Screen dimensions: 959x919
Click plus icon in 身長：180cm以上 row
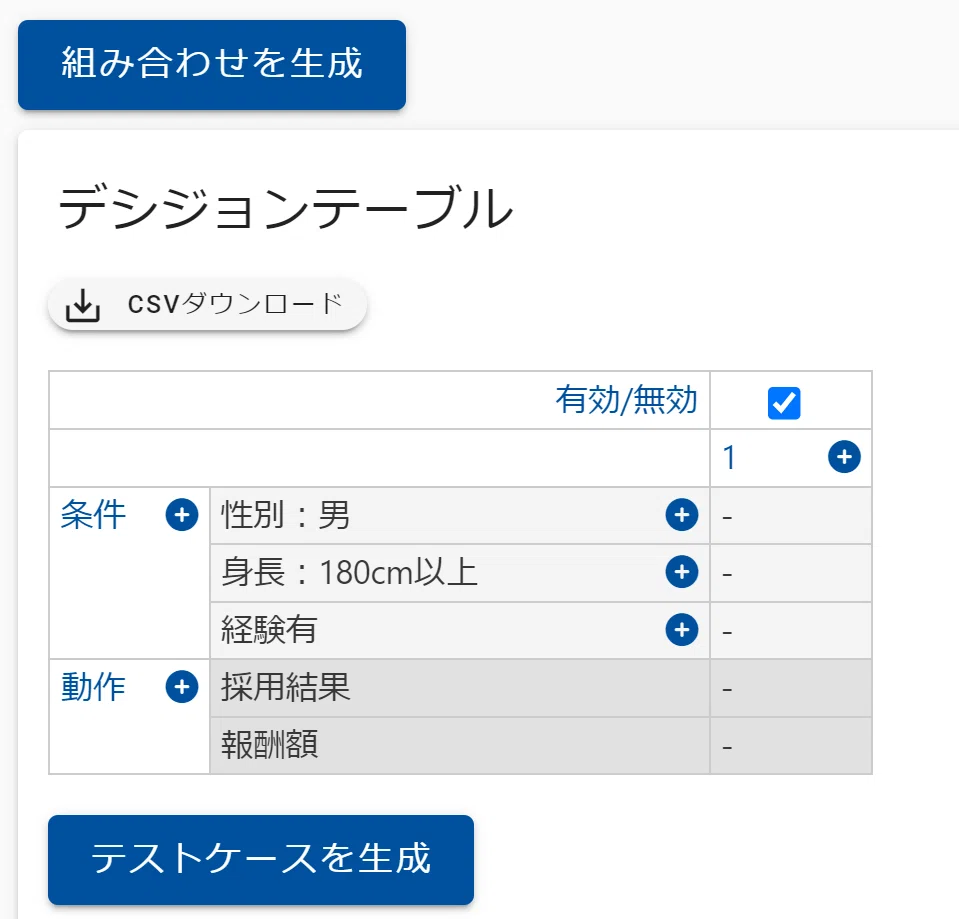click(x=682, y=572)
